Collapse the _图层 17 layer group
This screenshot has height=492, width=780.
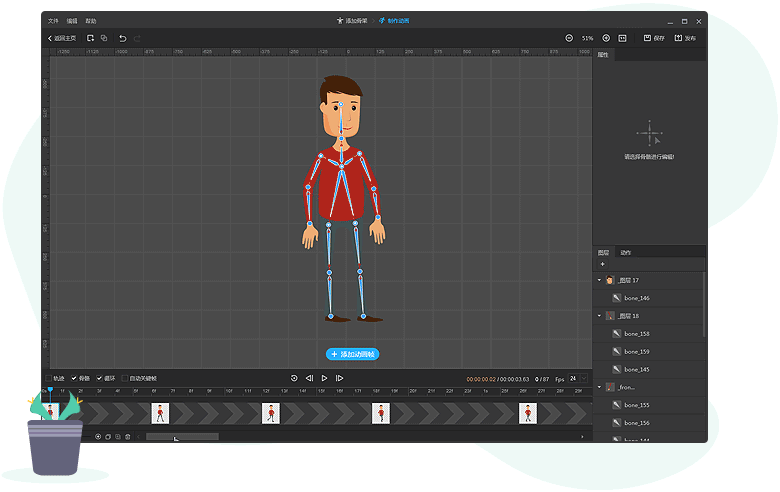pos(600,280)
